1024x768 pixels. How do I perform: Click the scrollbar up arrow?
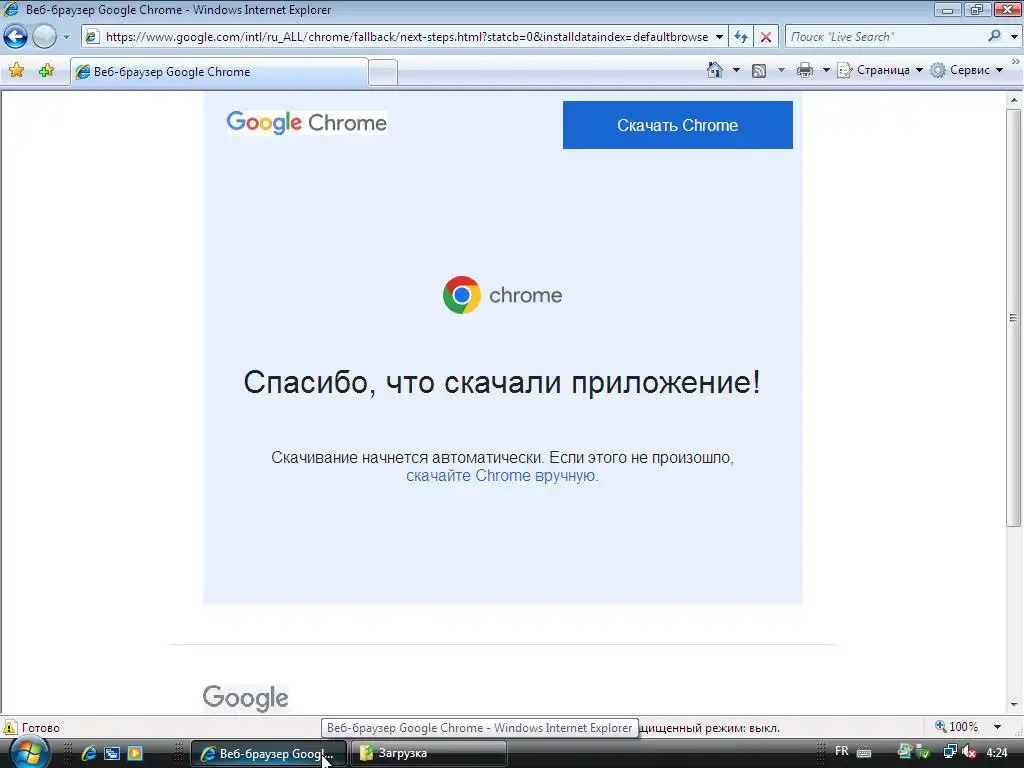click(1014, 101)
